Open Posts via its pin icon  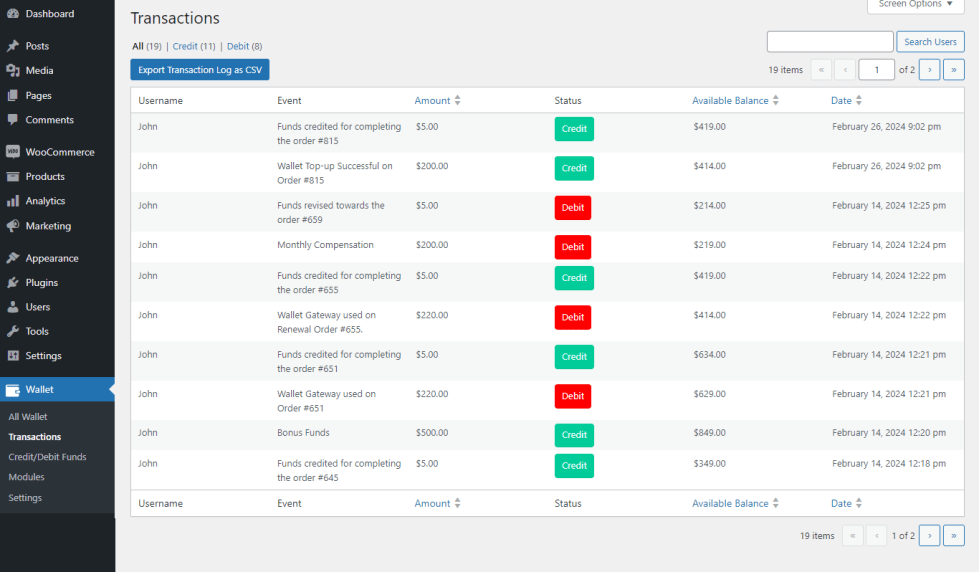pos(13,46)
